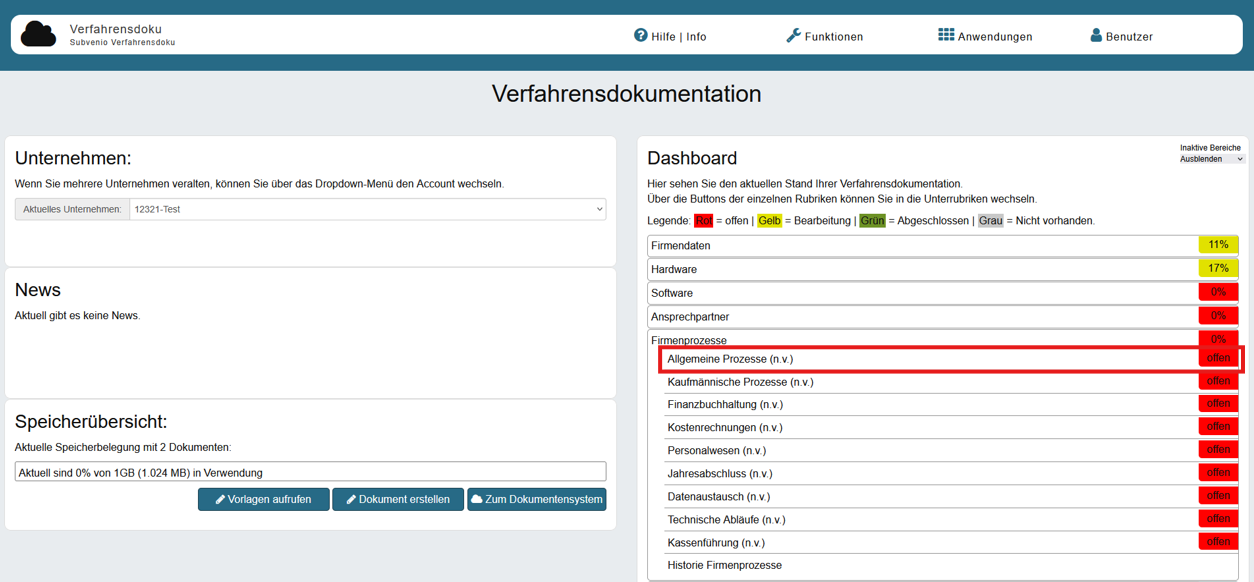Click the Verfahrensdokumentation page heading

[x=627, y=94]
